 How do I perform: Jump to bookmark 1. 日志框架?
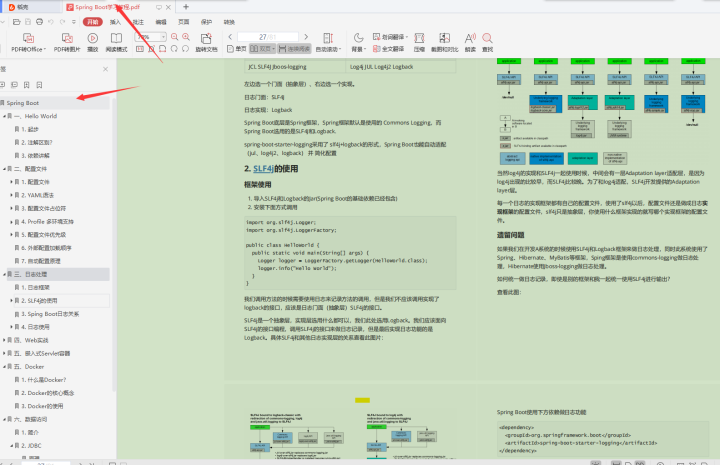point(35,287)
